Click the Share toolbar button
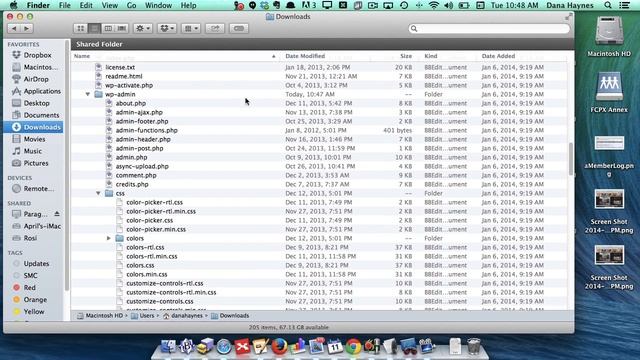 click(x=215, y=29)
